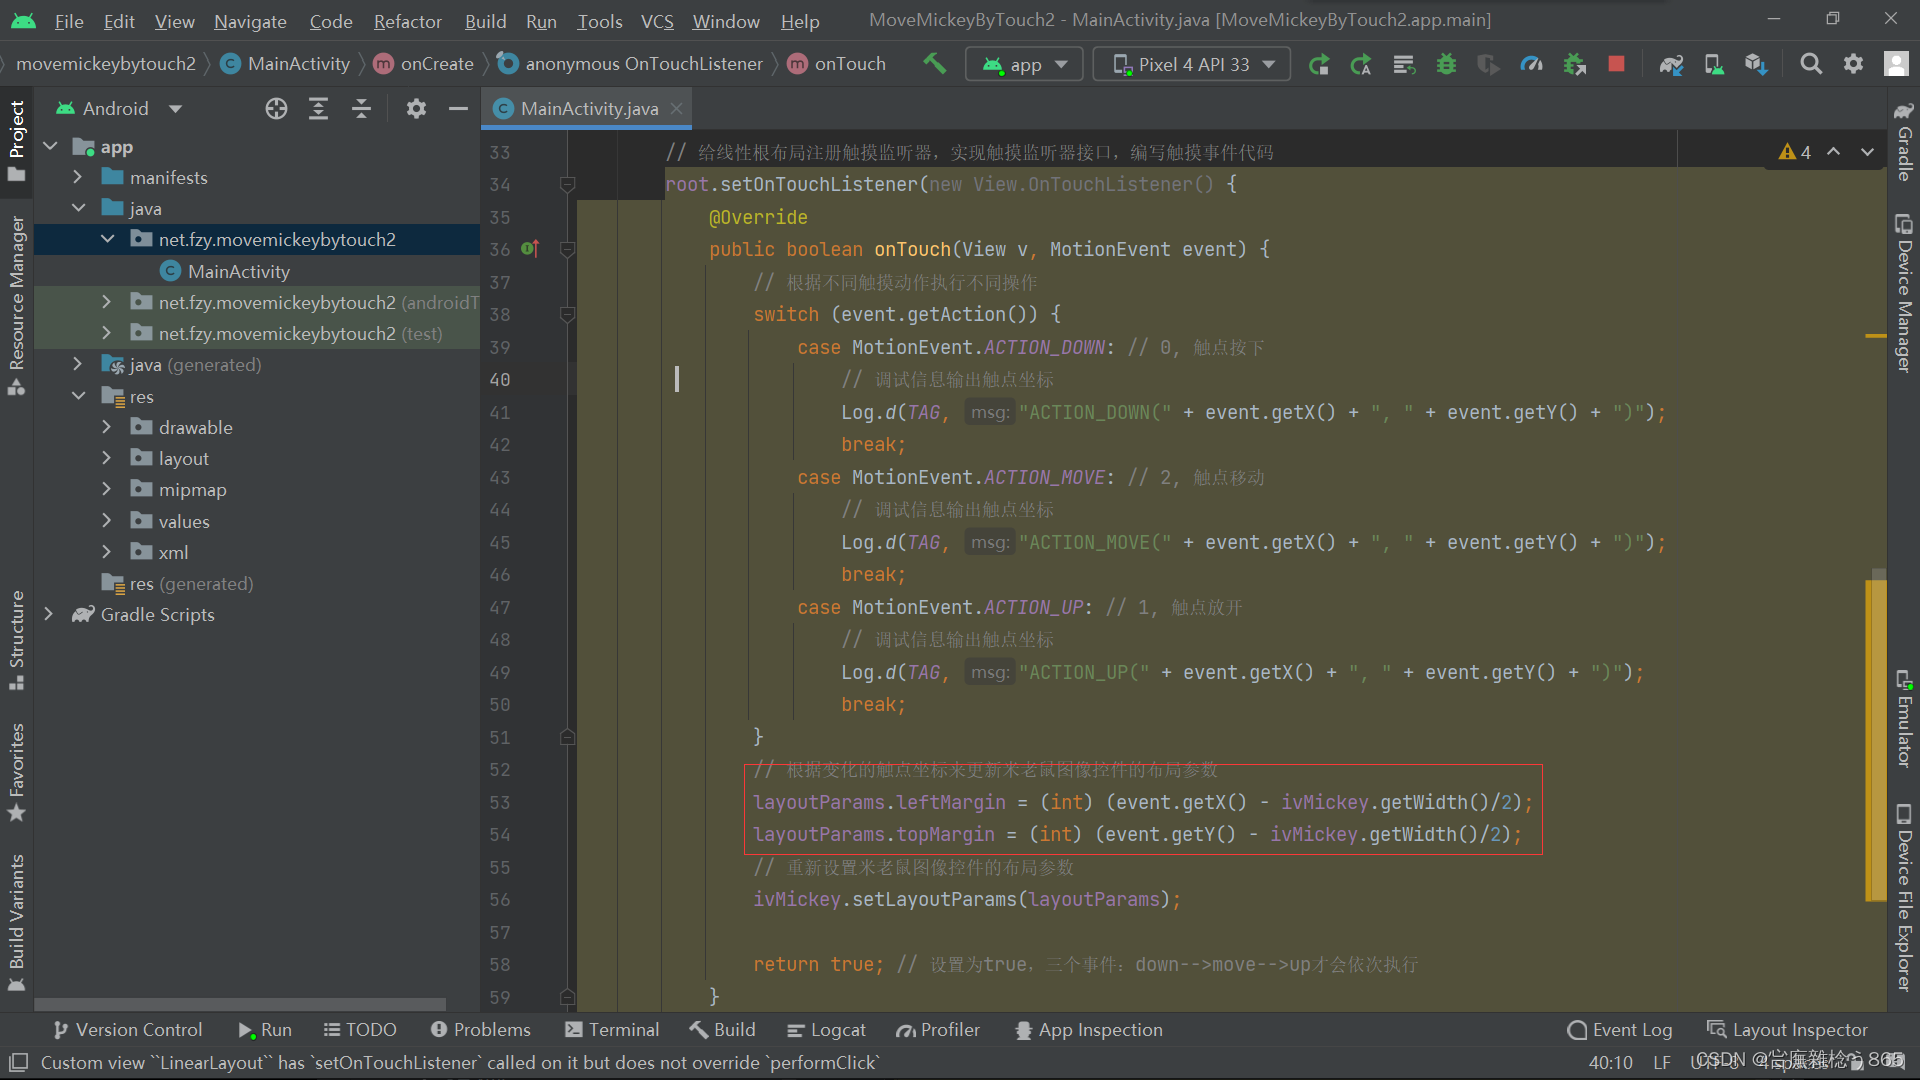Expand net.fzy.movemickeybytouch2 (test) package
This screenshot has height=1080, width=1920.
point(107,333)
